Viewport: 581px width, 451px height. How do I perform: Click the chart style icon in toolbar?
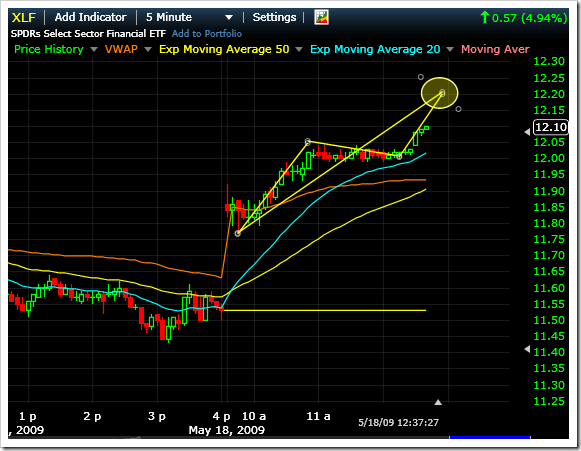point(321,17)
